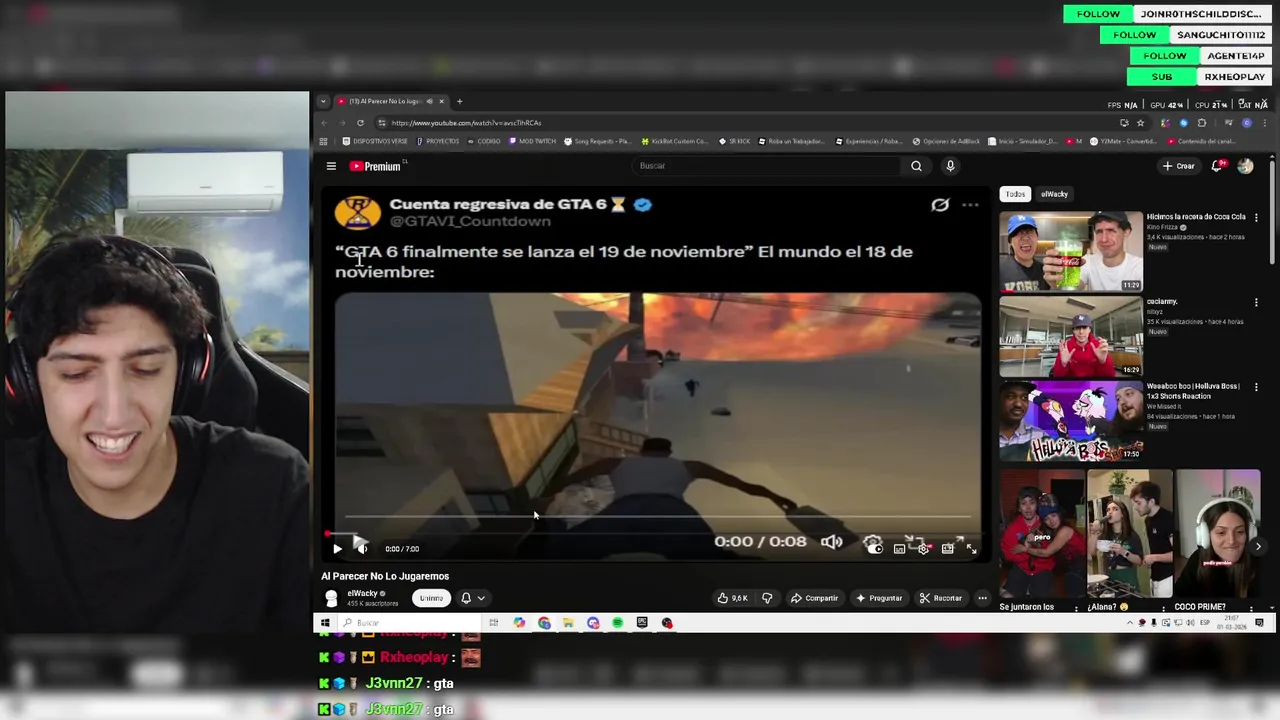Screen dimensions: 1280x720
Task: Open the elWacky channel avatar
Action: [x=331, y=598]
